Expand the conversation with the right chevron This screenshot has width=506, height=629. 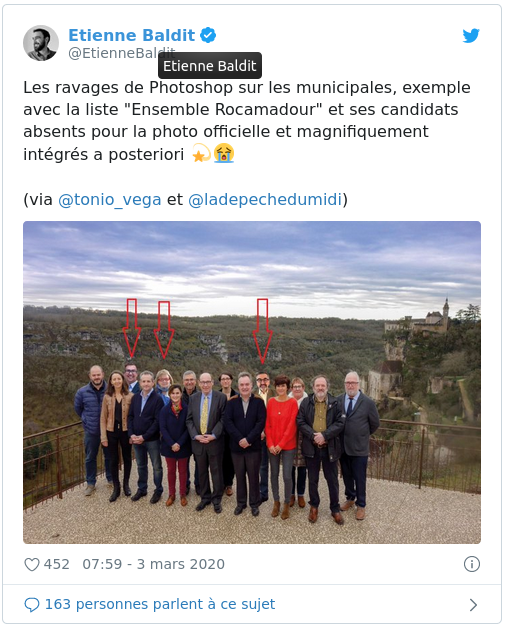coord(473,605)
